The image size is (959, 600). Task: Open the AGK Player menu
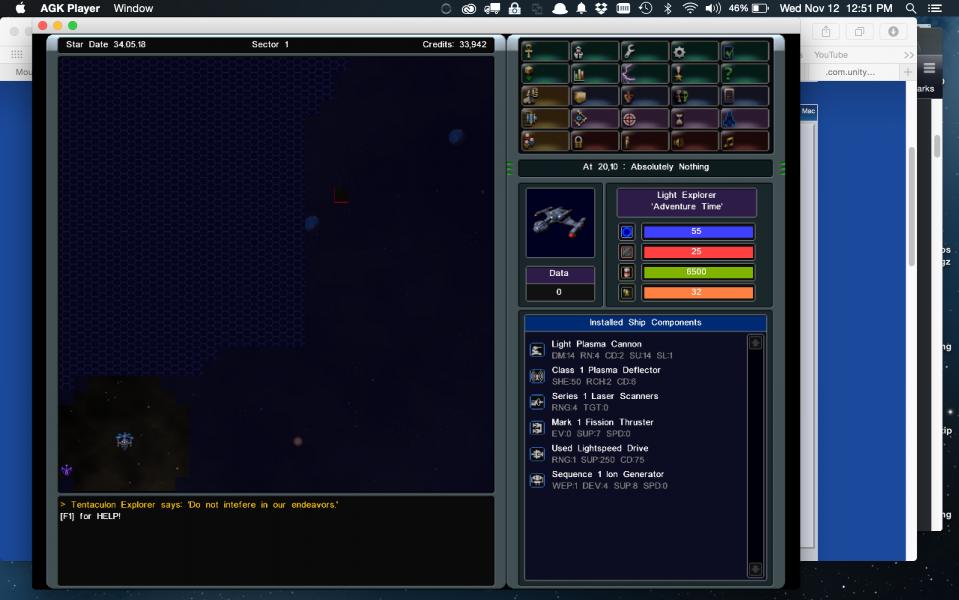tap(70, 8)
